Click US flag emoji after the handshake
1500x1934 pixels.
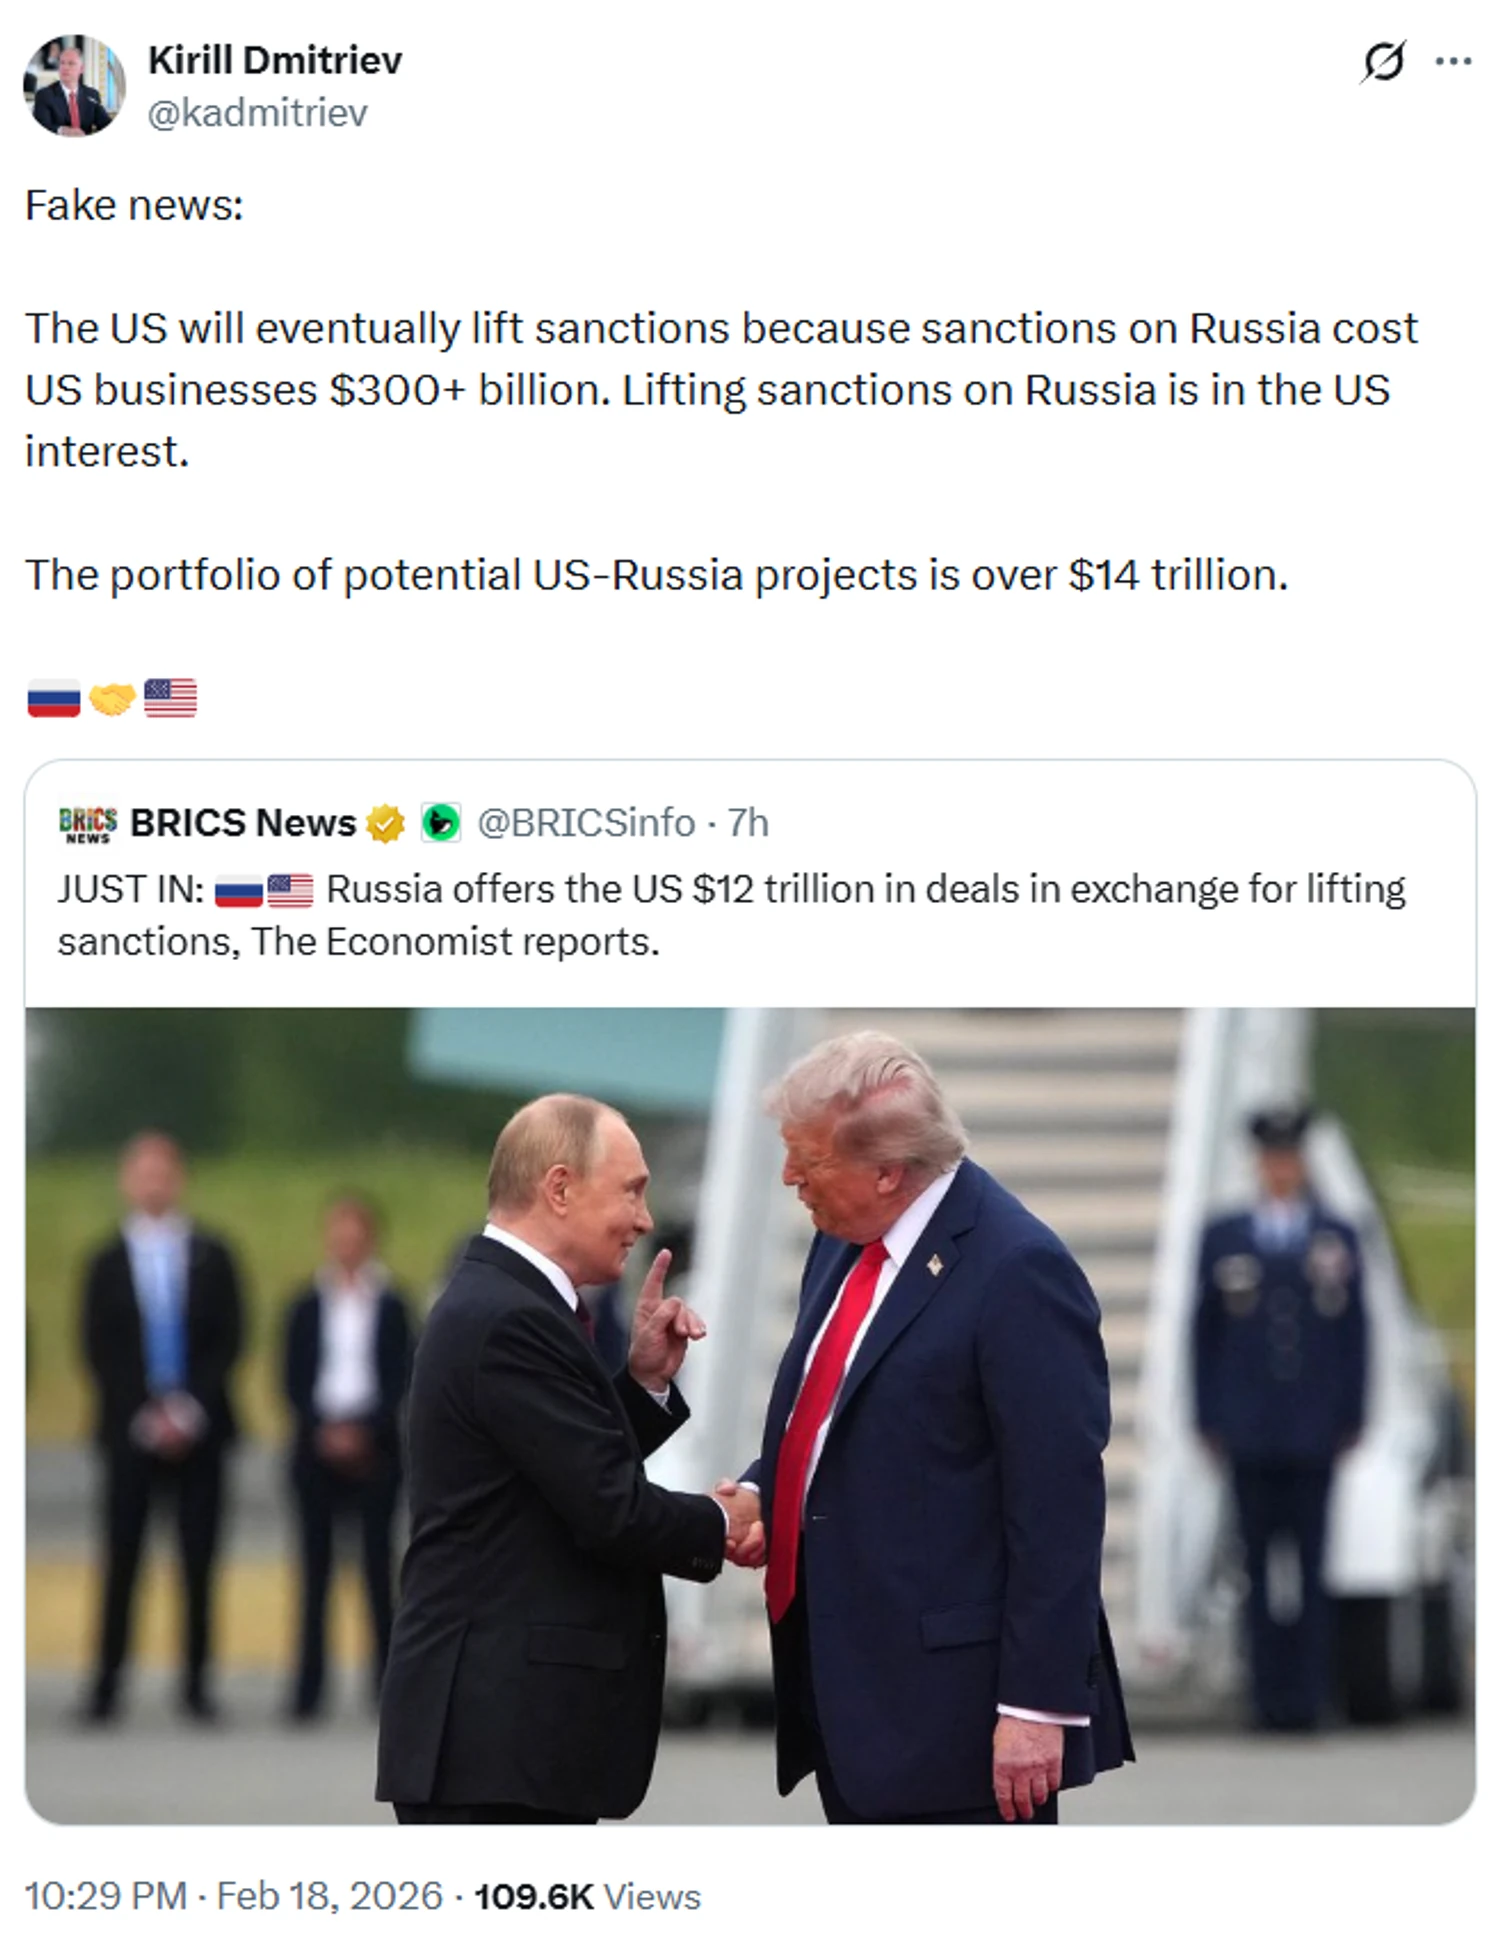(x=170, y=698)
